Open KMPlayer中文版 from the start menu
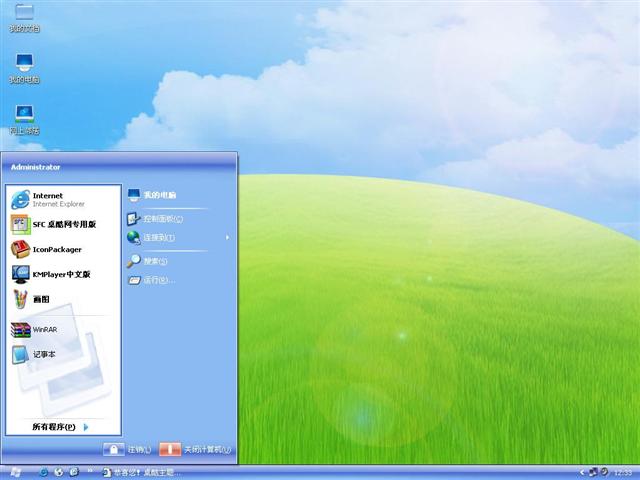Viewport: 640px width, 480px height. [51, 274]
